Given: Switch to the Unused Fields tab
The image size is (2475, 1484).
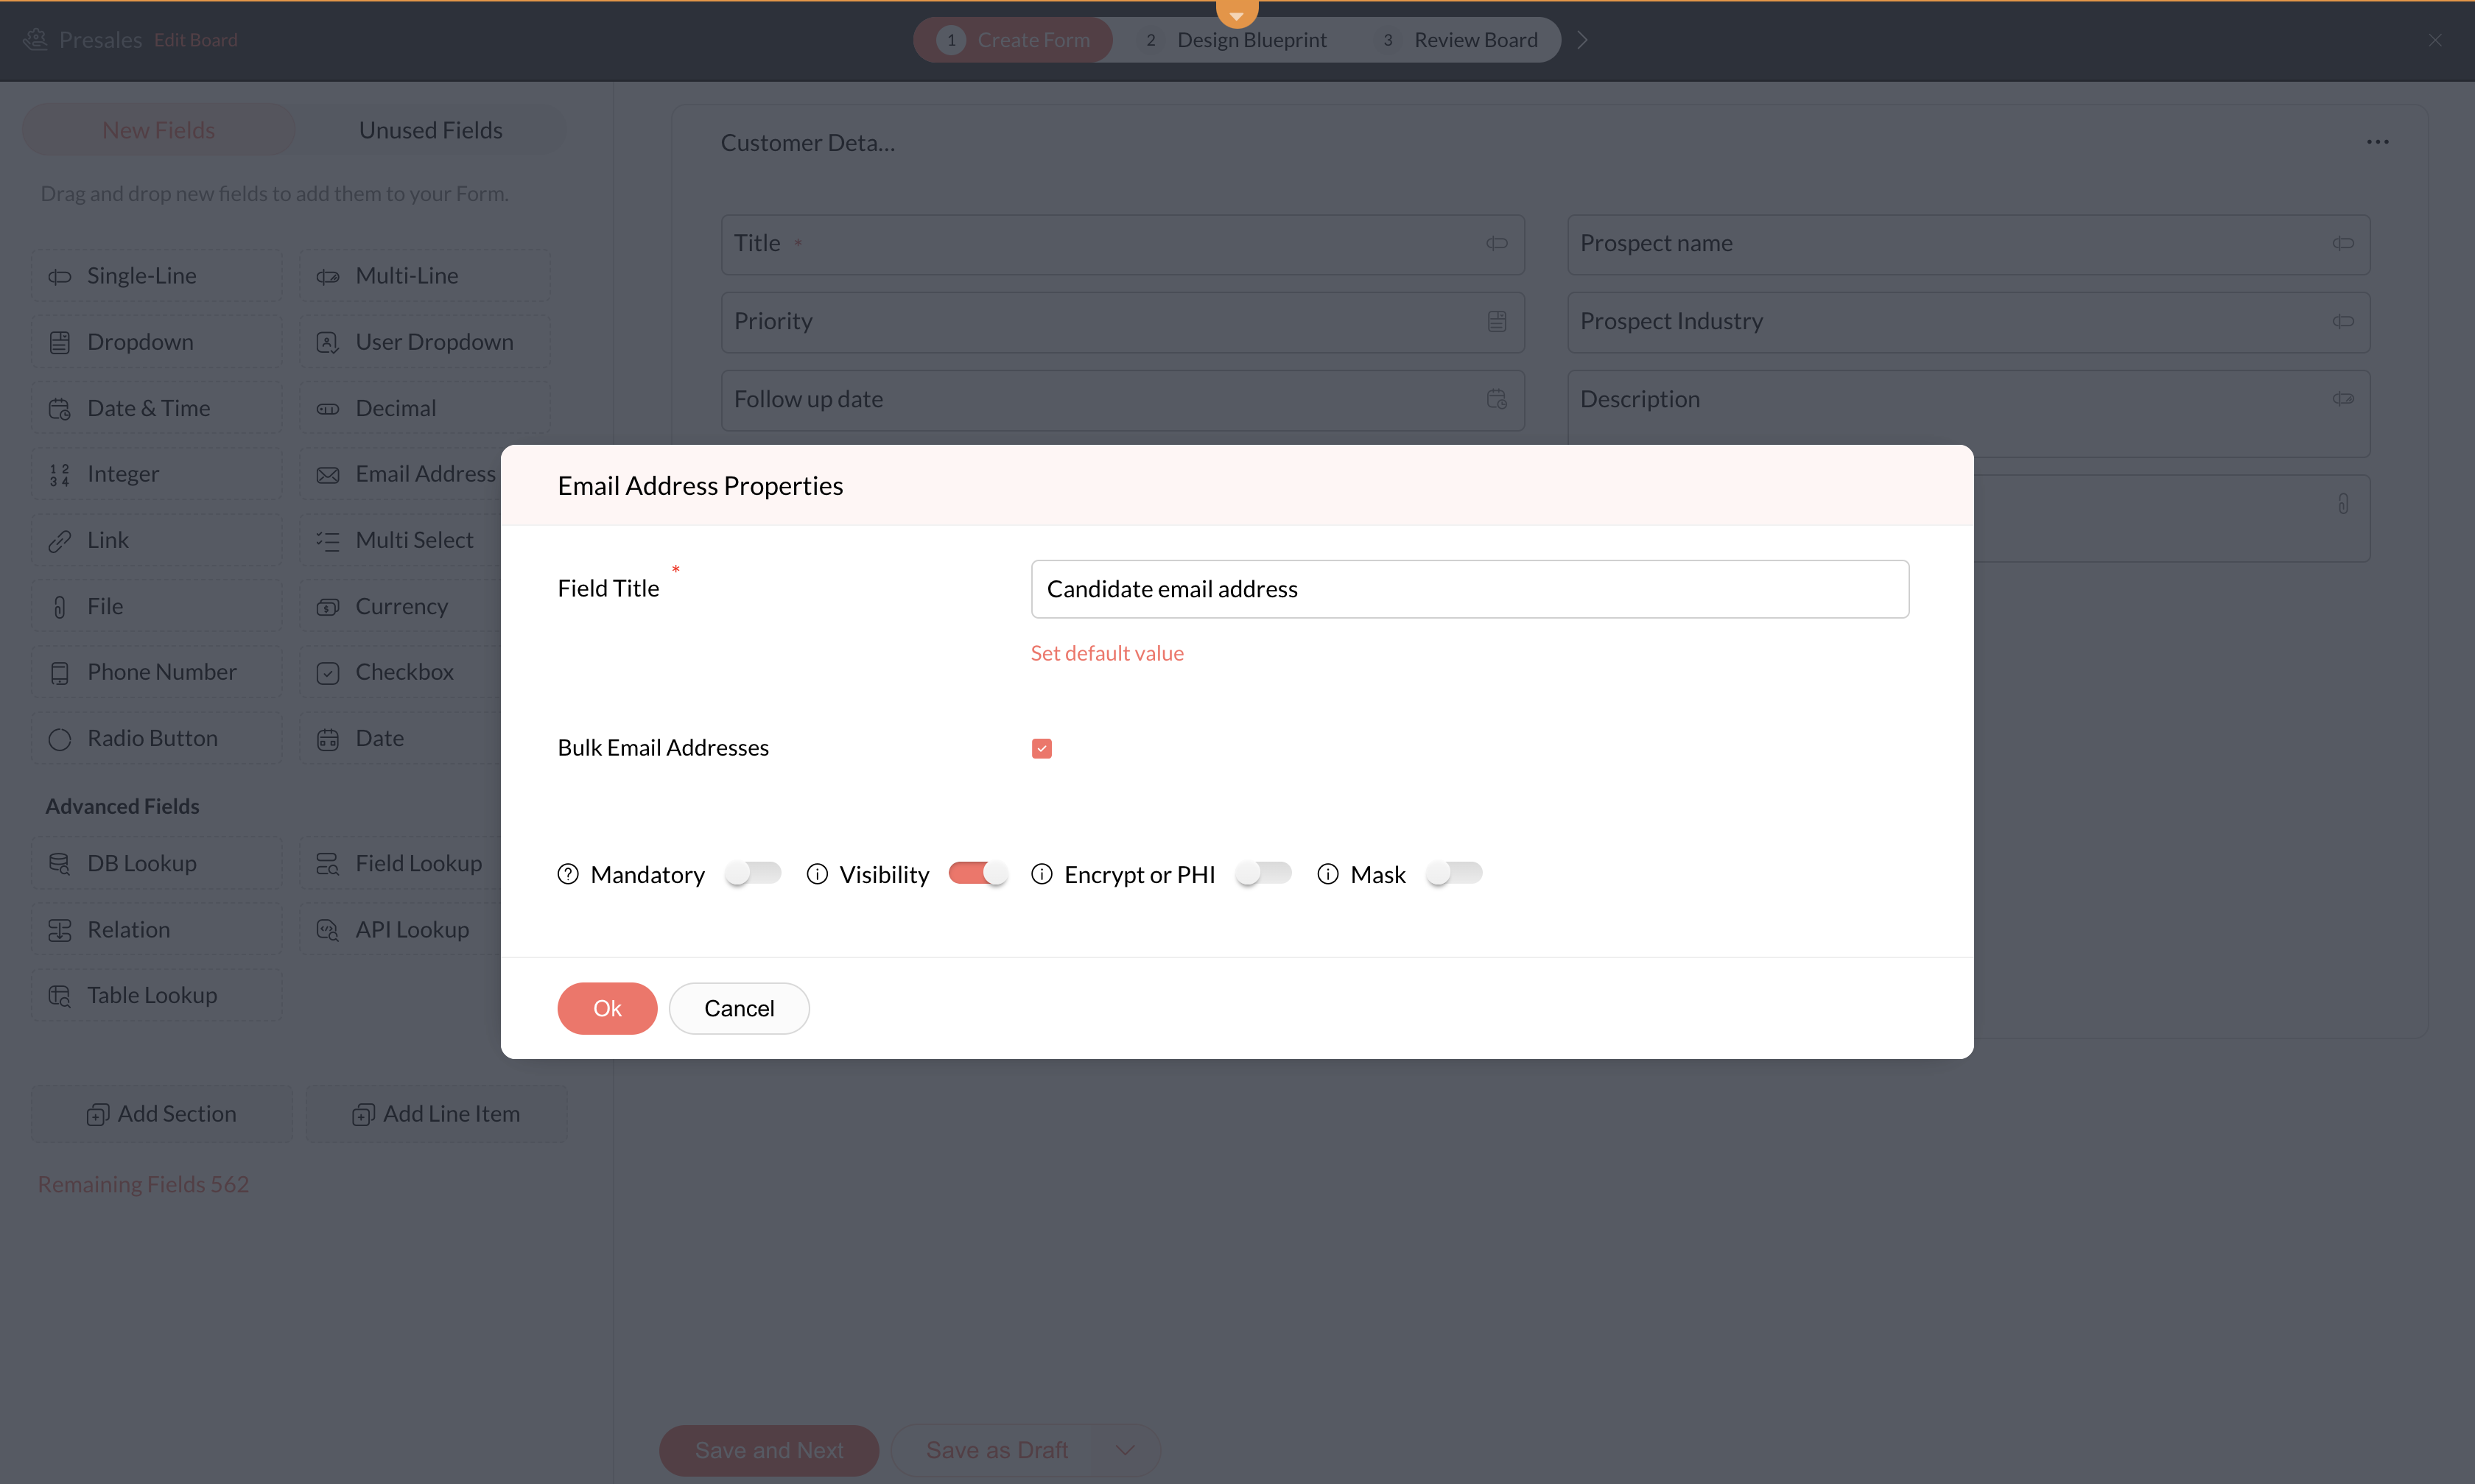Looking at the screenshot, I should [430, 130].
